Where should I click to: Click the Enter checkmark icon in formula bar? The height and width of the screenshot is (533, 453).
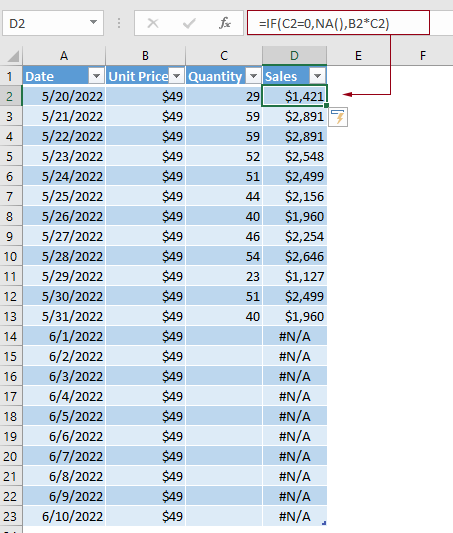pos(189,23)
